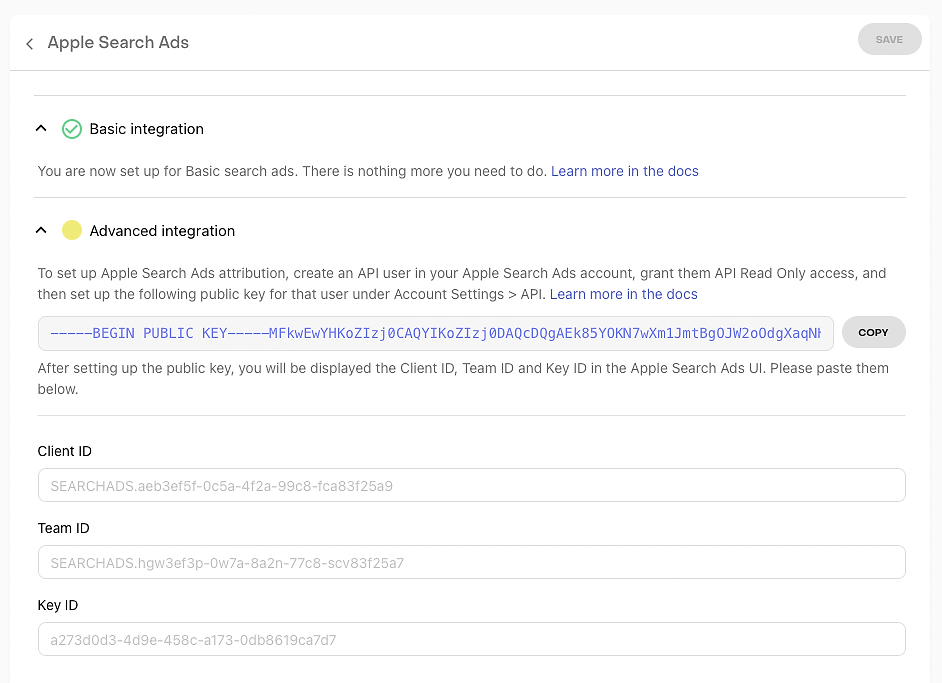Viewport: 942px width, 683px height.
Task: Copy the public key
Action: (x=874, y=332)
